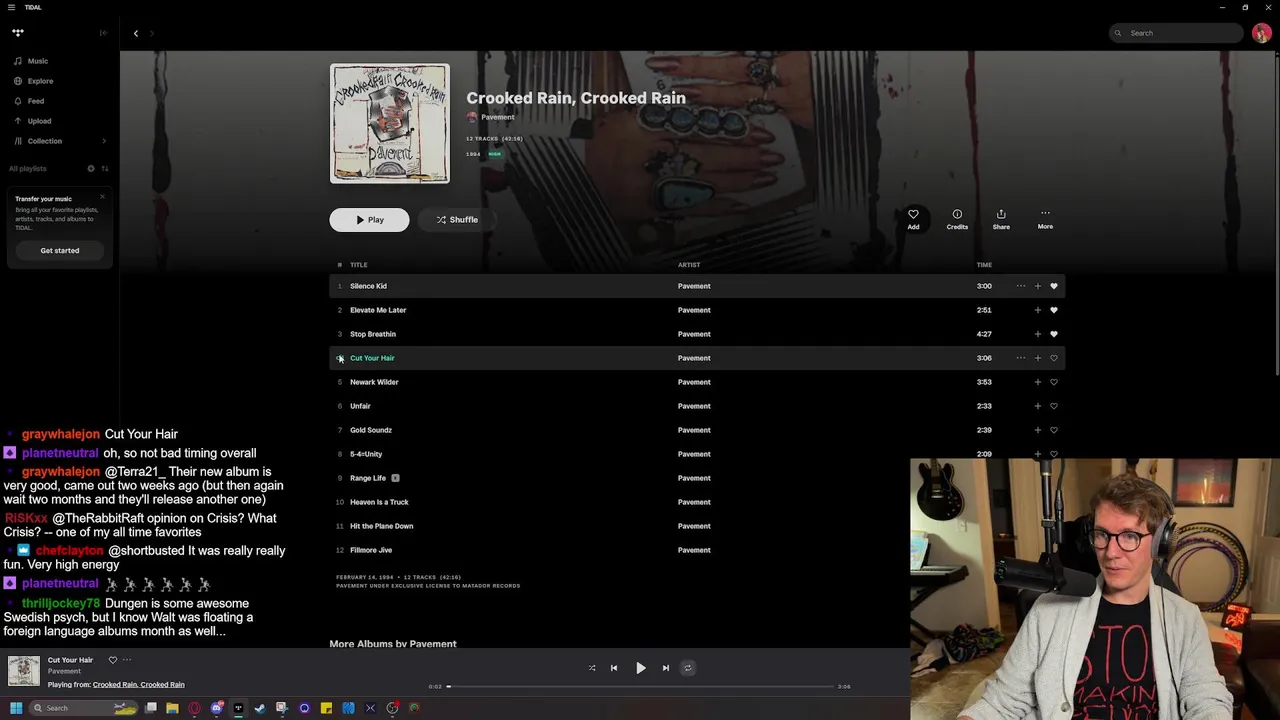Share the album
This screenshot has height=720, width=1280.
click(x=1001, y=219)
